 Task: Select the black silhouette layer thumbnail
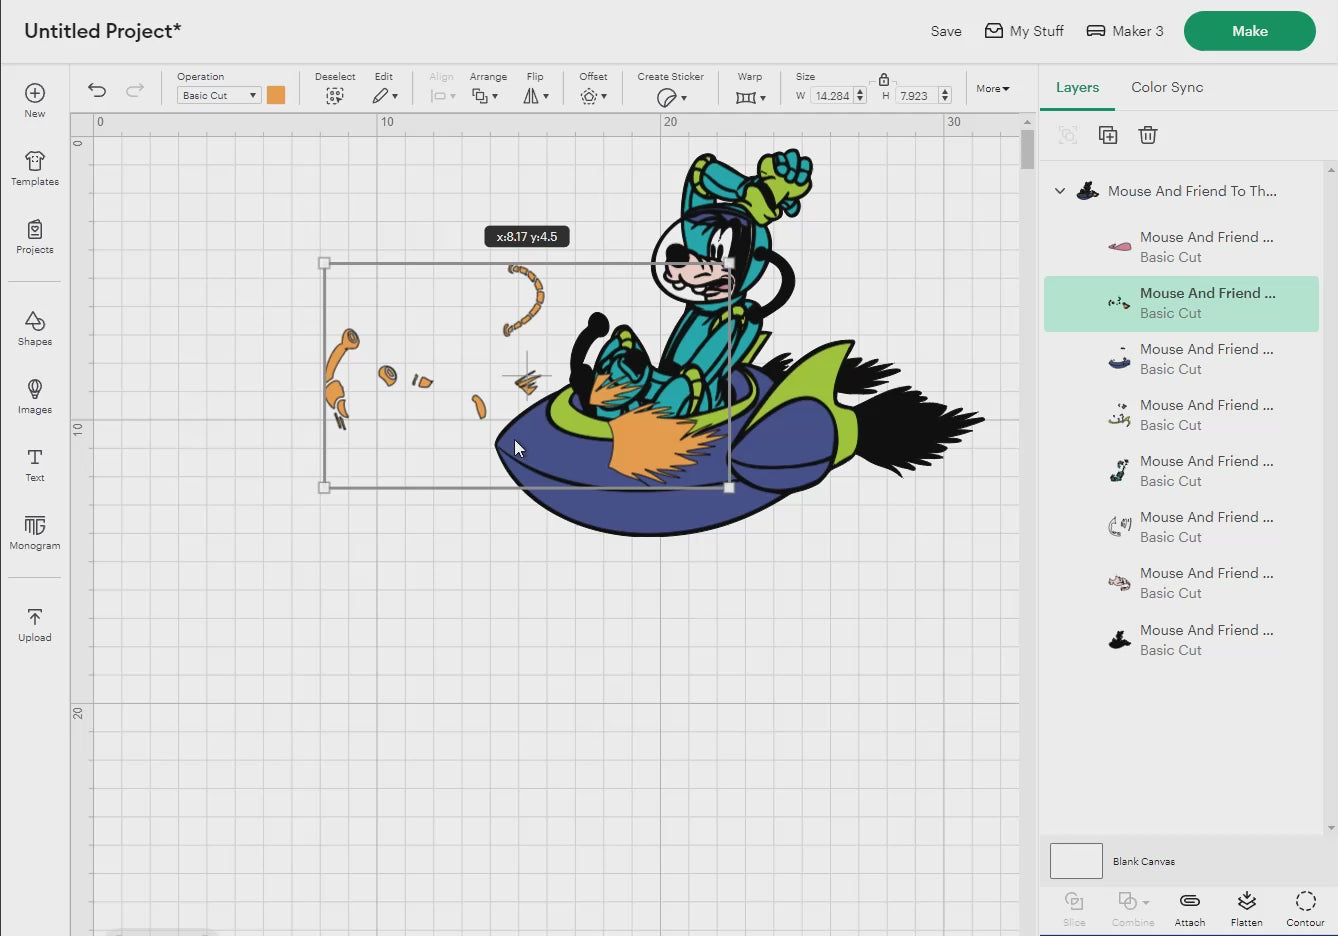coord(1120,639)
